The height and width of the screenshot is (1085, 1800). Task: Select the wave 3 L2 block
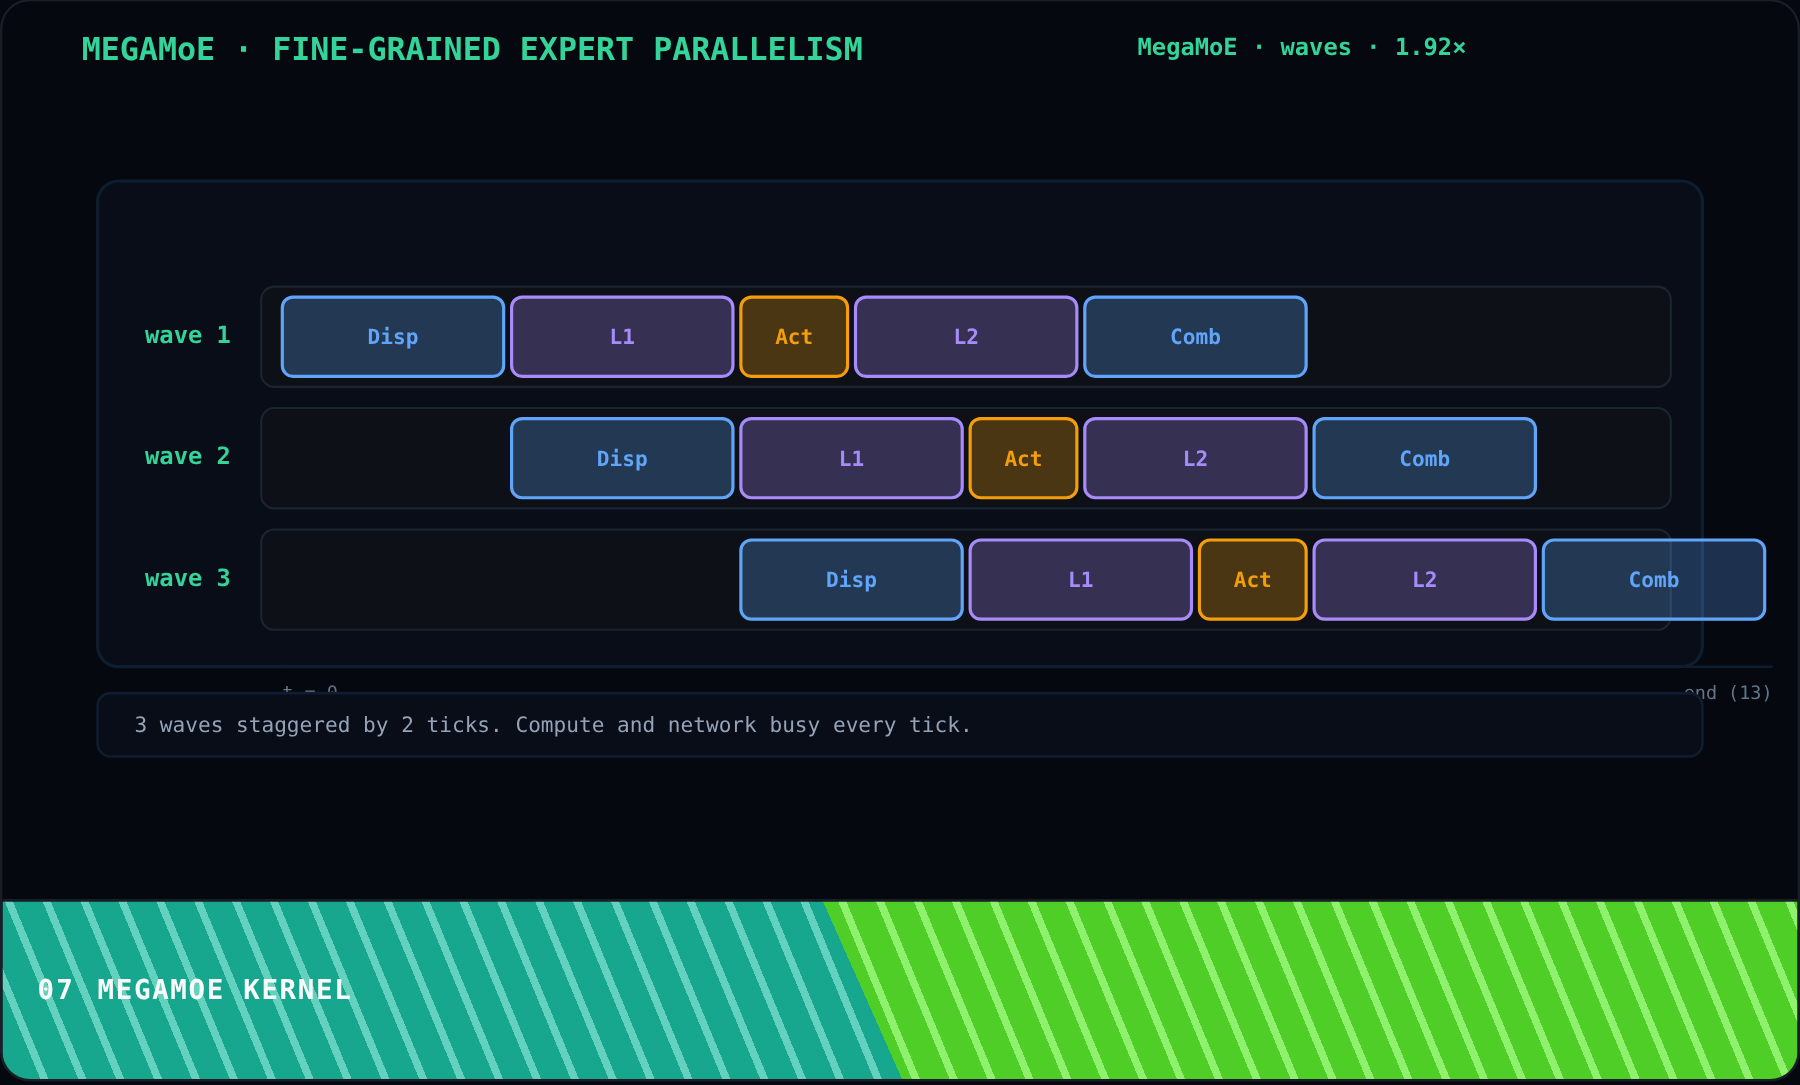coord(1424,580)
